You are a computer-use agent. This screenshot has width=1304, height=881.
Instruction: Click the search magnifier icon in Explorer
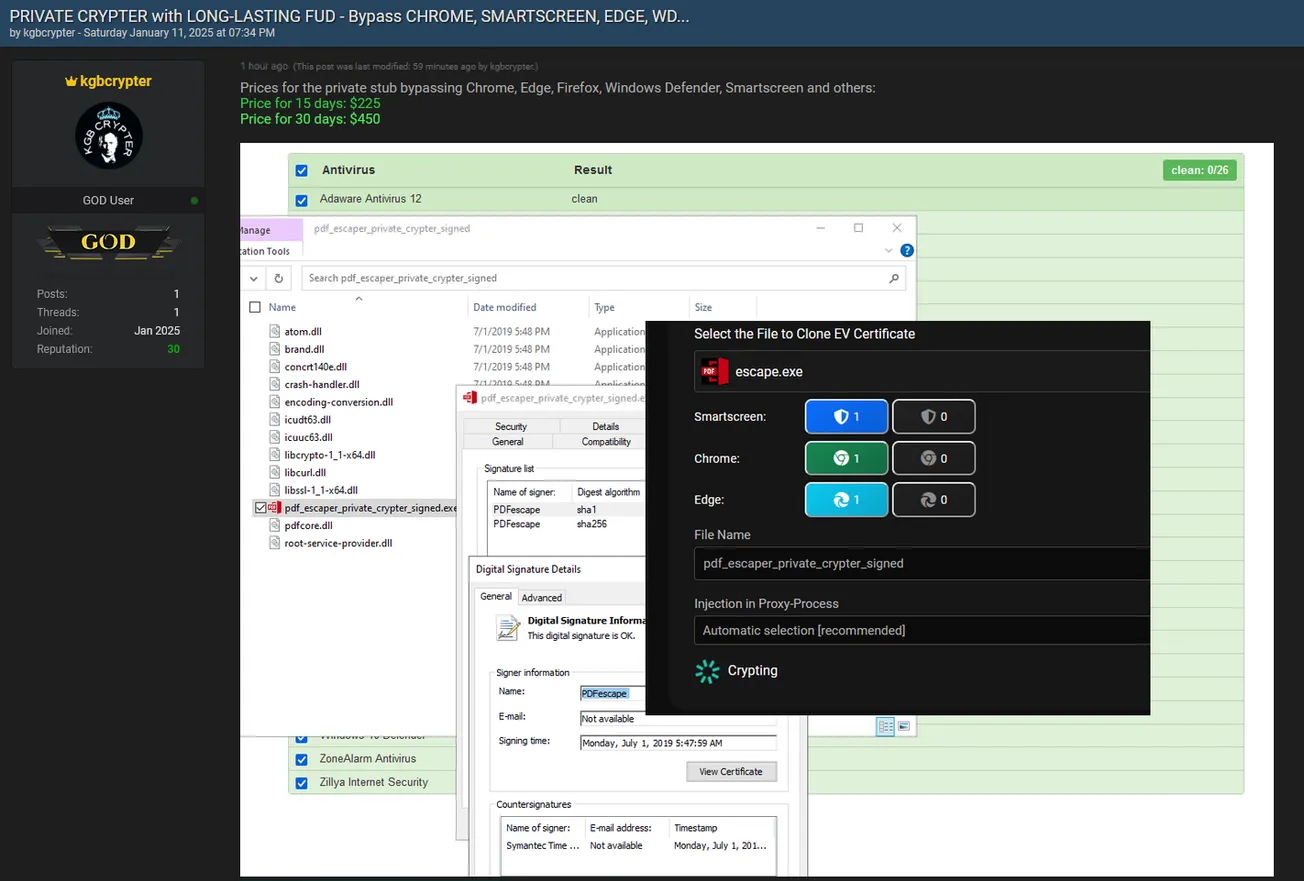894,278
